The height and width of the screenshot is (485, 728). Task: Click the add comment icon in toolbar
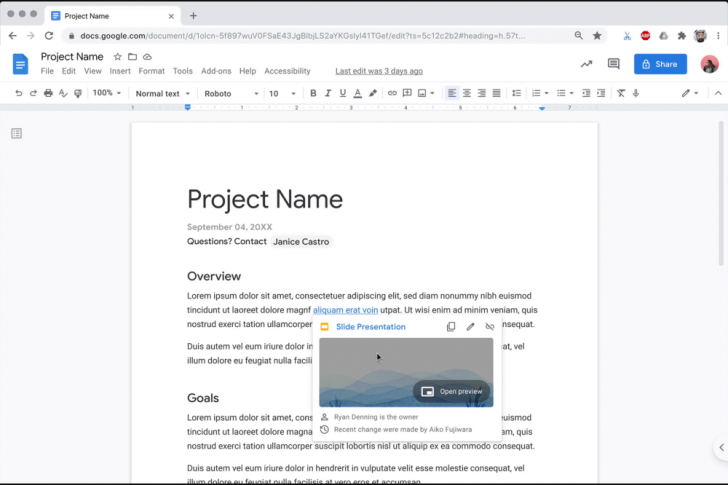click(x=407, y=93)
